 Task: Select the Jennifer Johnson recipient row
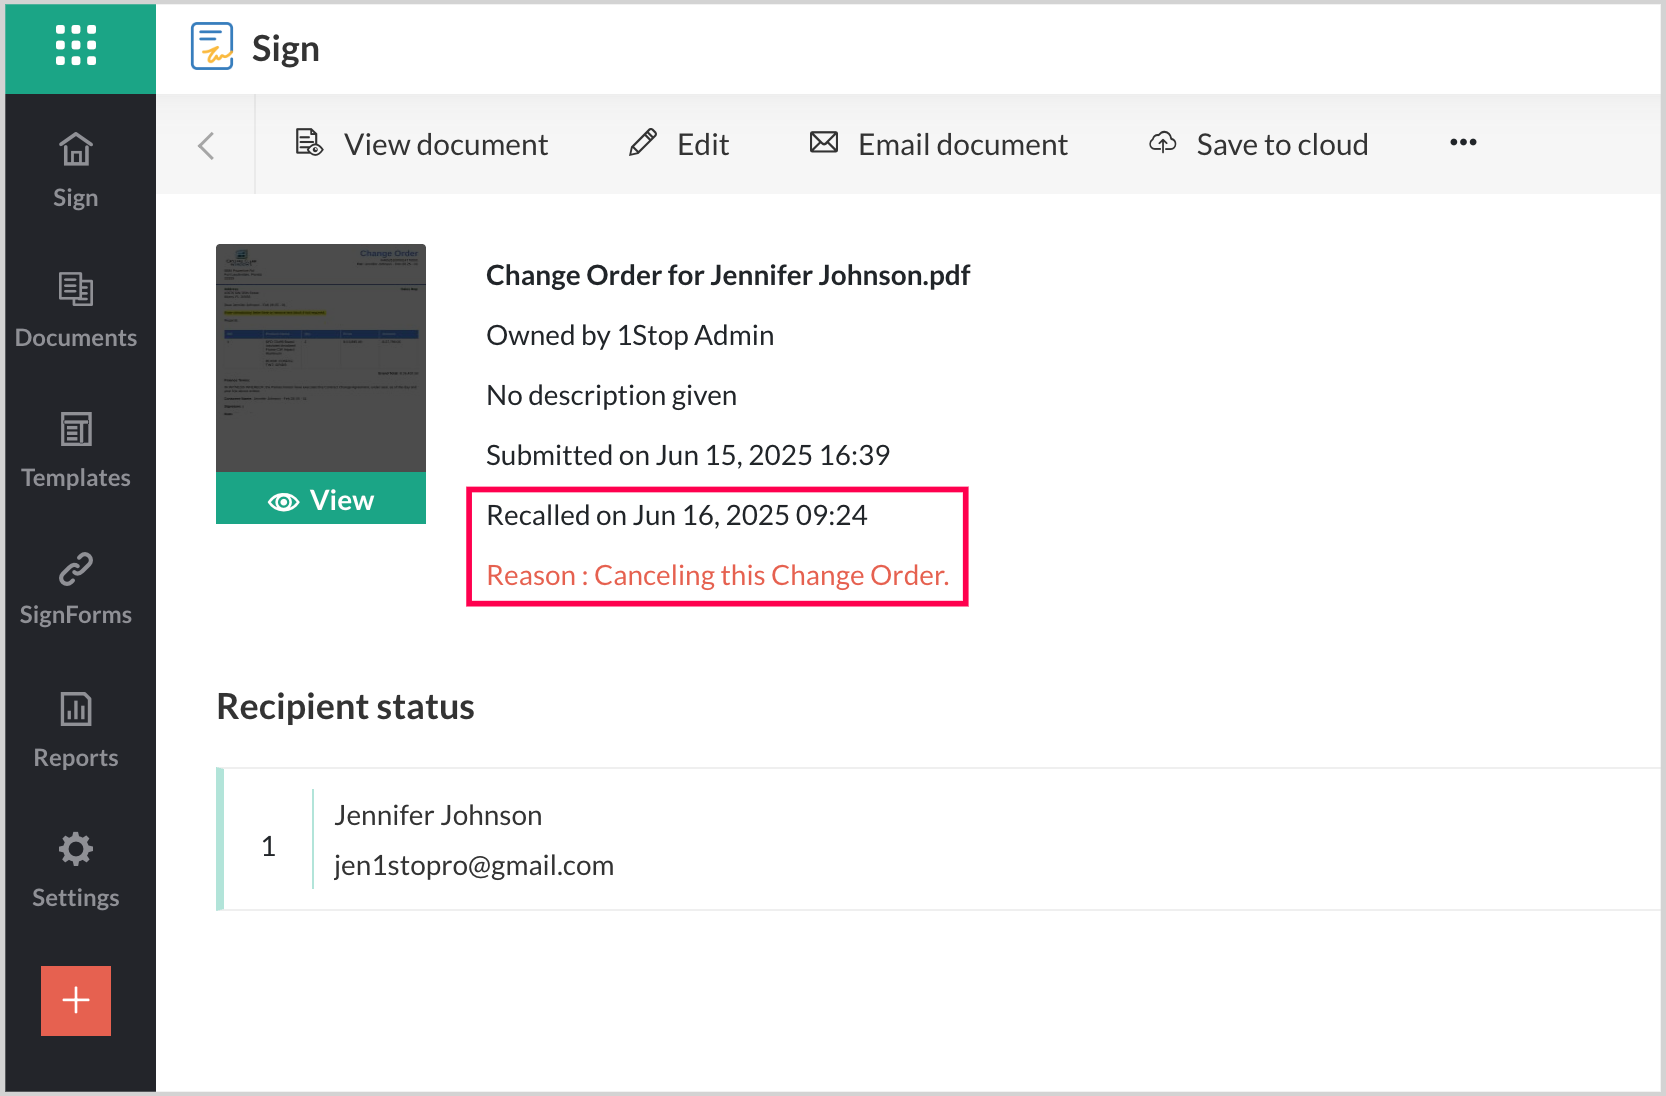point(900,840)
